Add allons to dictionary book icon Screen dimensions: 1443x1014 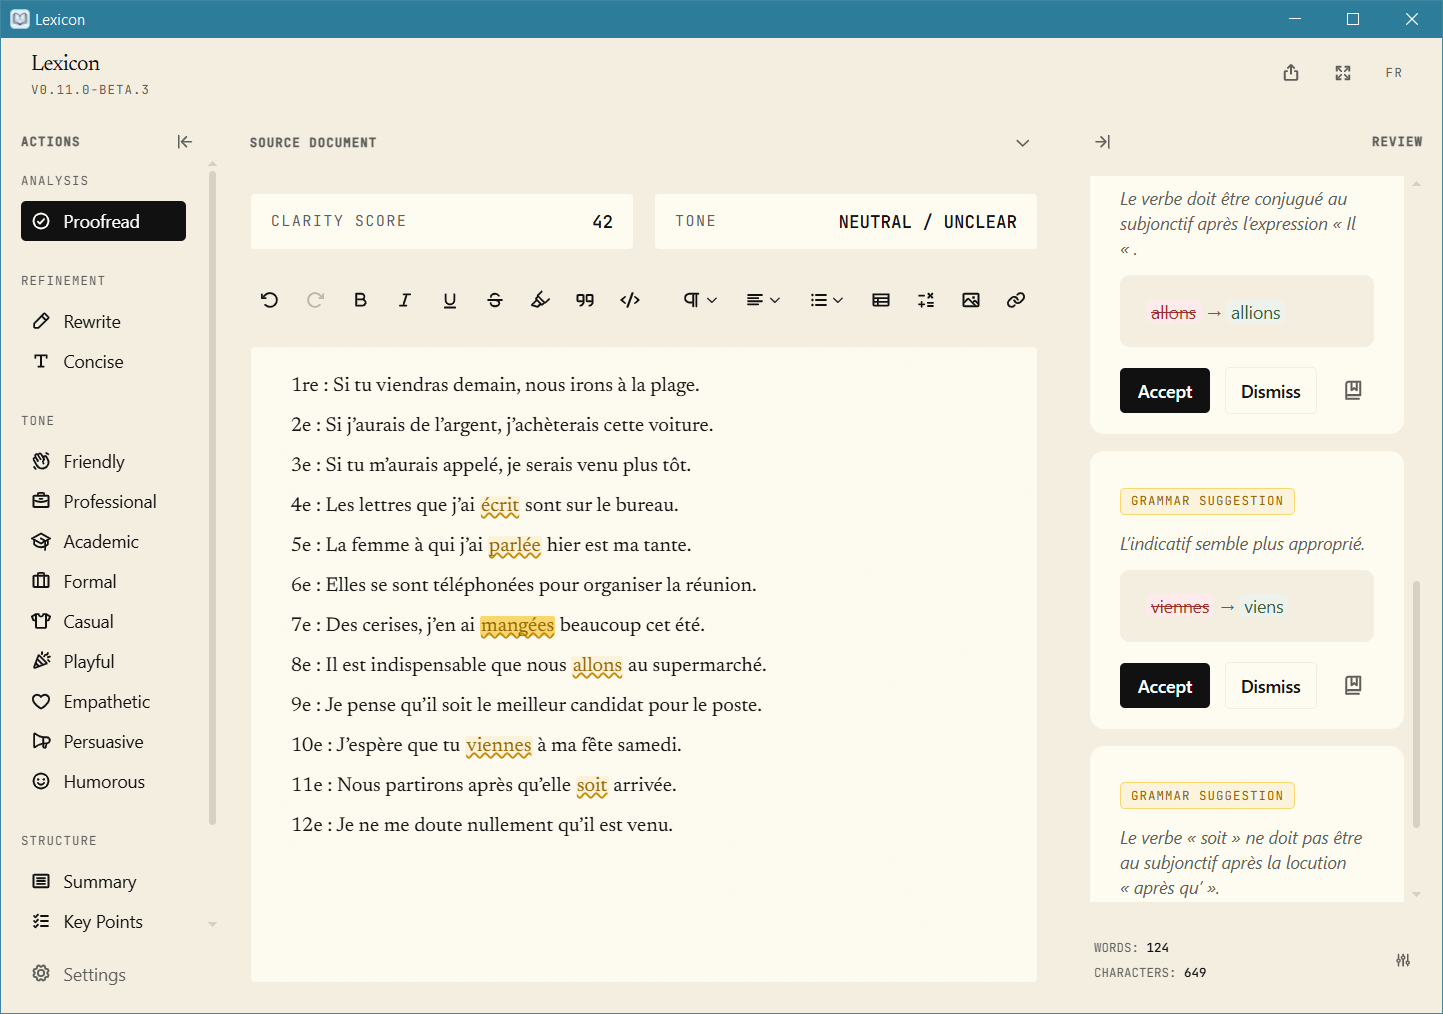[1353, 390]
